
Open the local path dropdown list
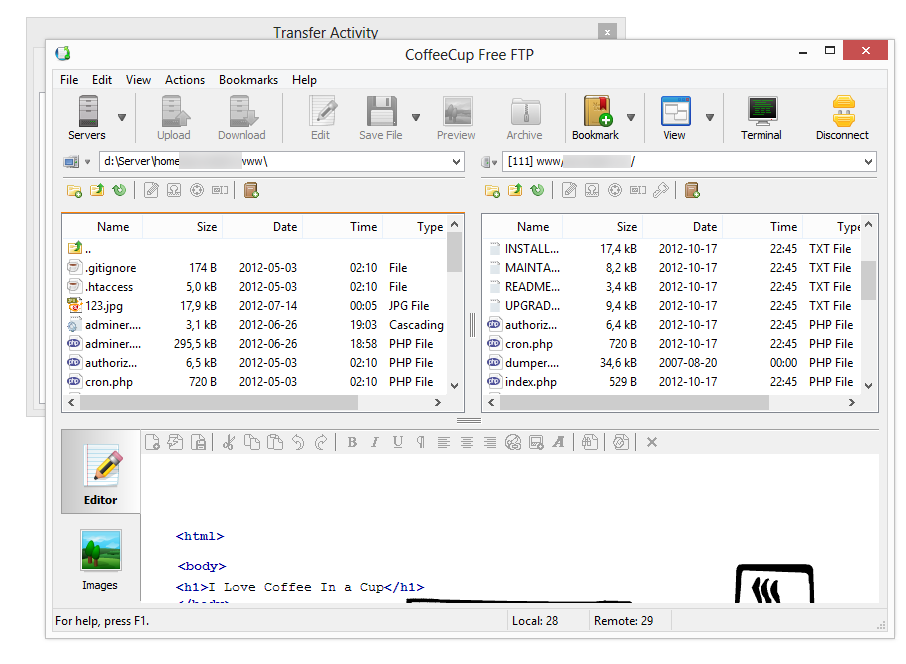(457, 161)
